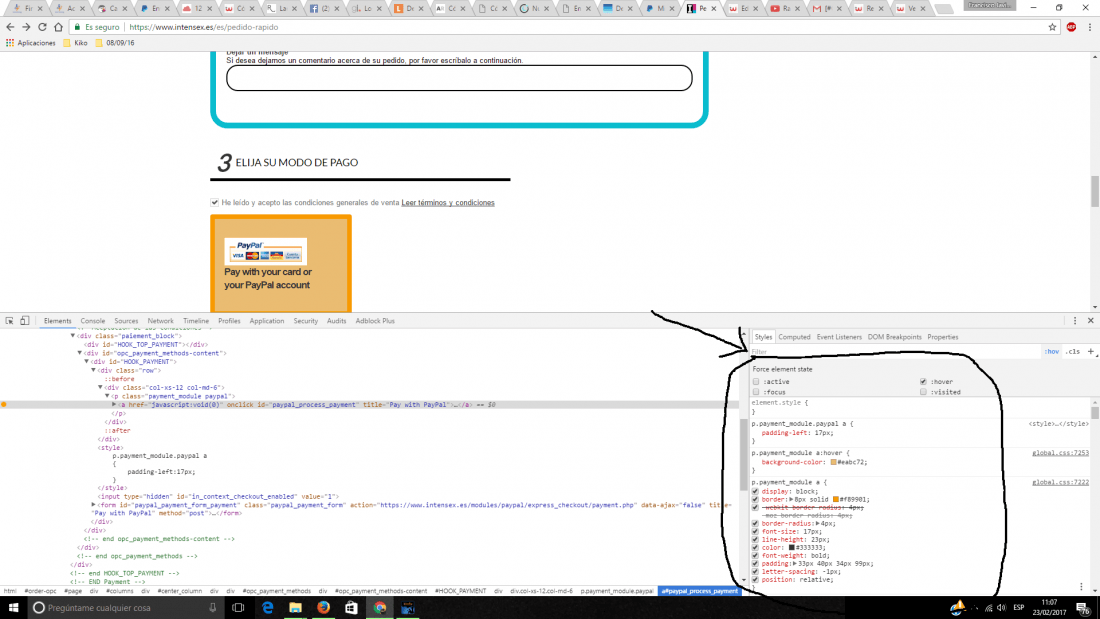The image size is (1100, 619).
Task: Expand the paypal_process_payment anchor node
Action: pos(114,405)
